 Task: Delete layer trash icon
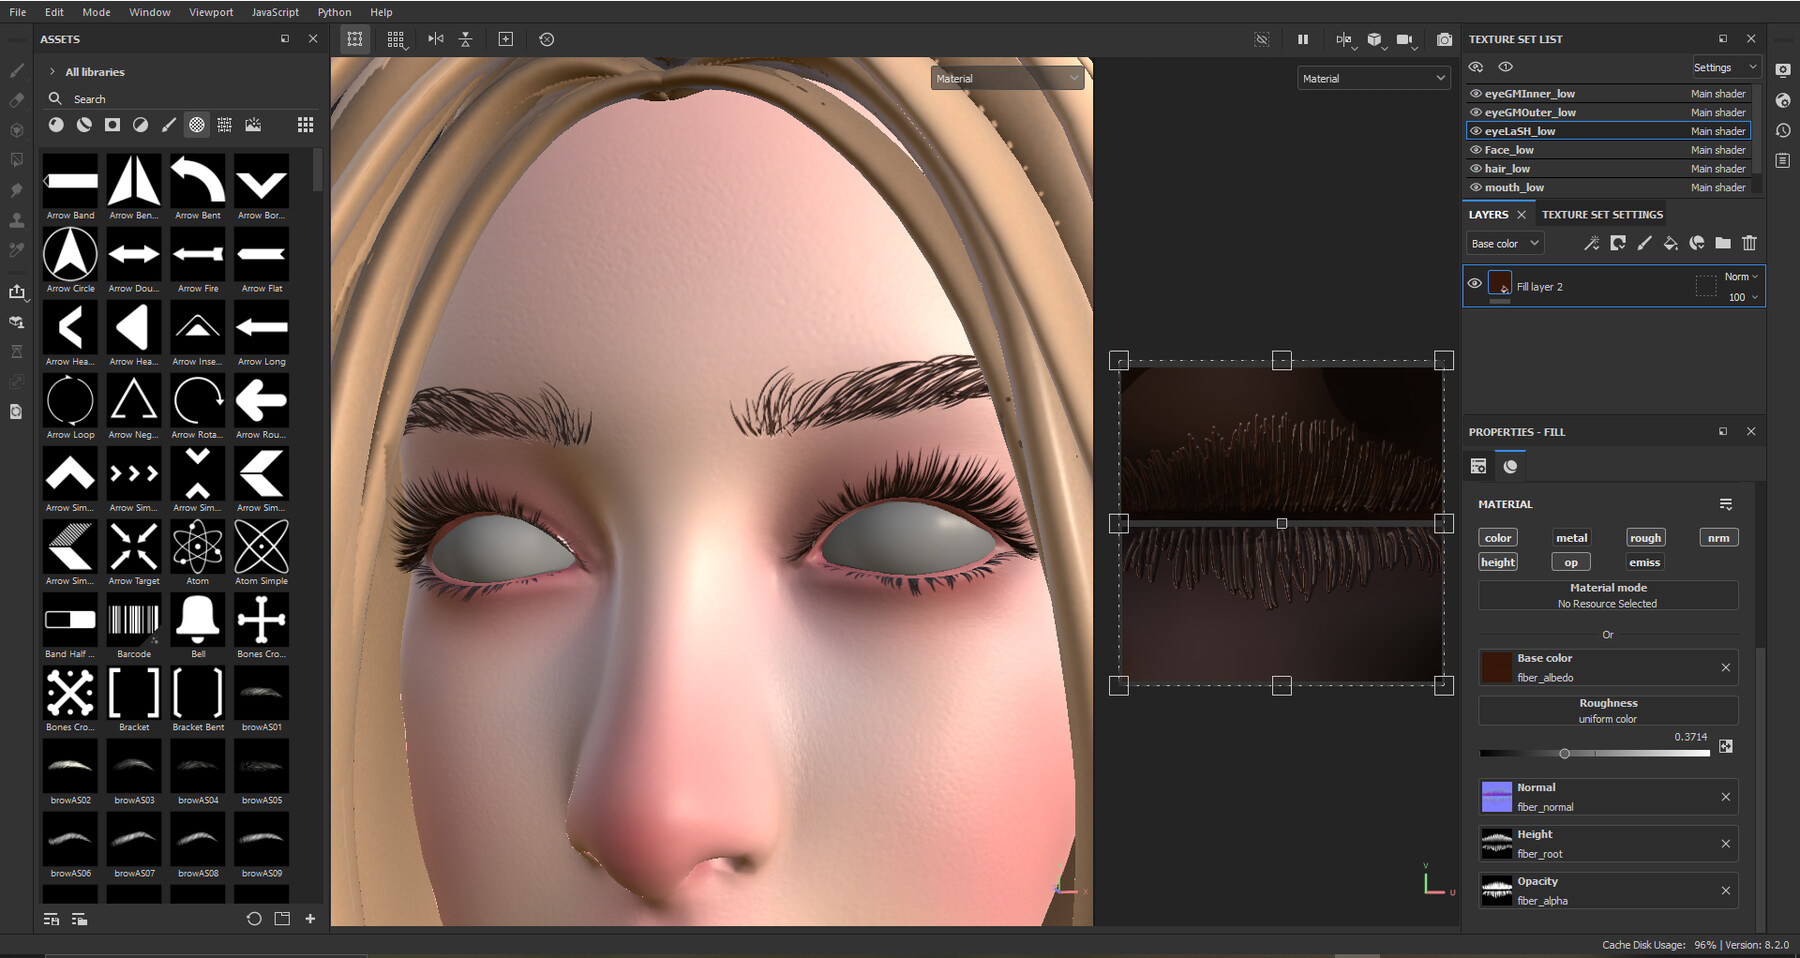(1749, 243)
